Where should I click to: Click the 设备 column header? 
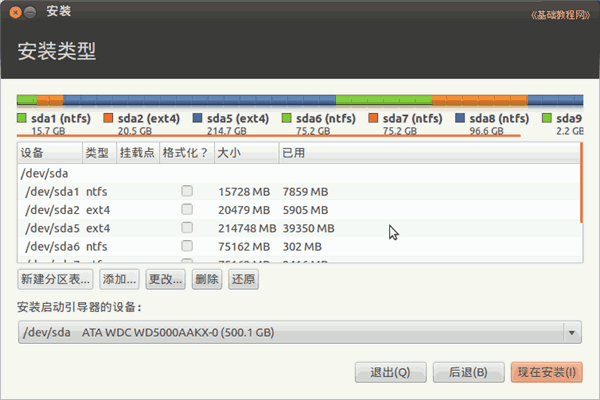tap(50, 153)
